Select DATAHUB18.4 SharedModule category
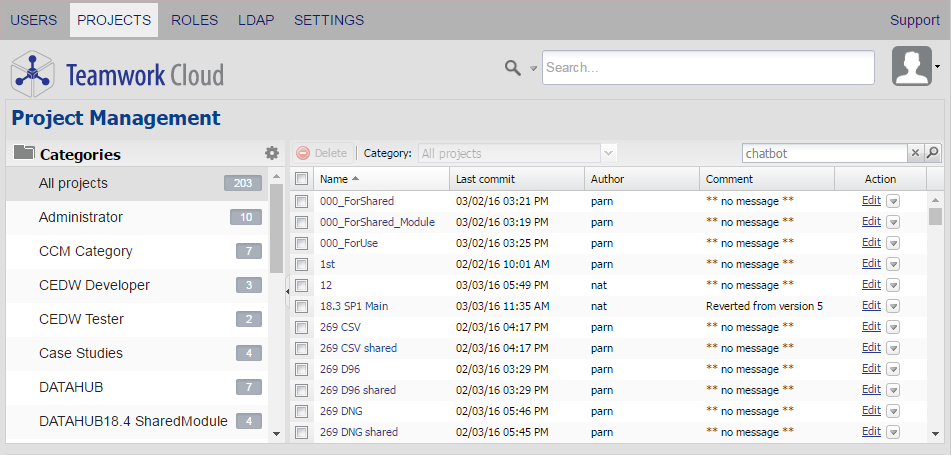This screenshot has width=951, height=455. point(137,422)
